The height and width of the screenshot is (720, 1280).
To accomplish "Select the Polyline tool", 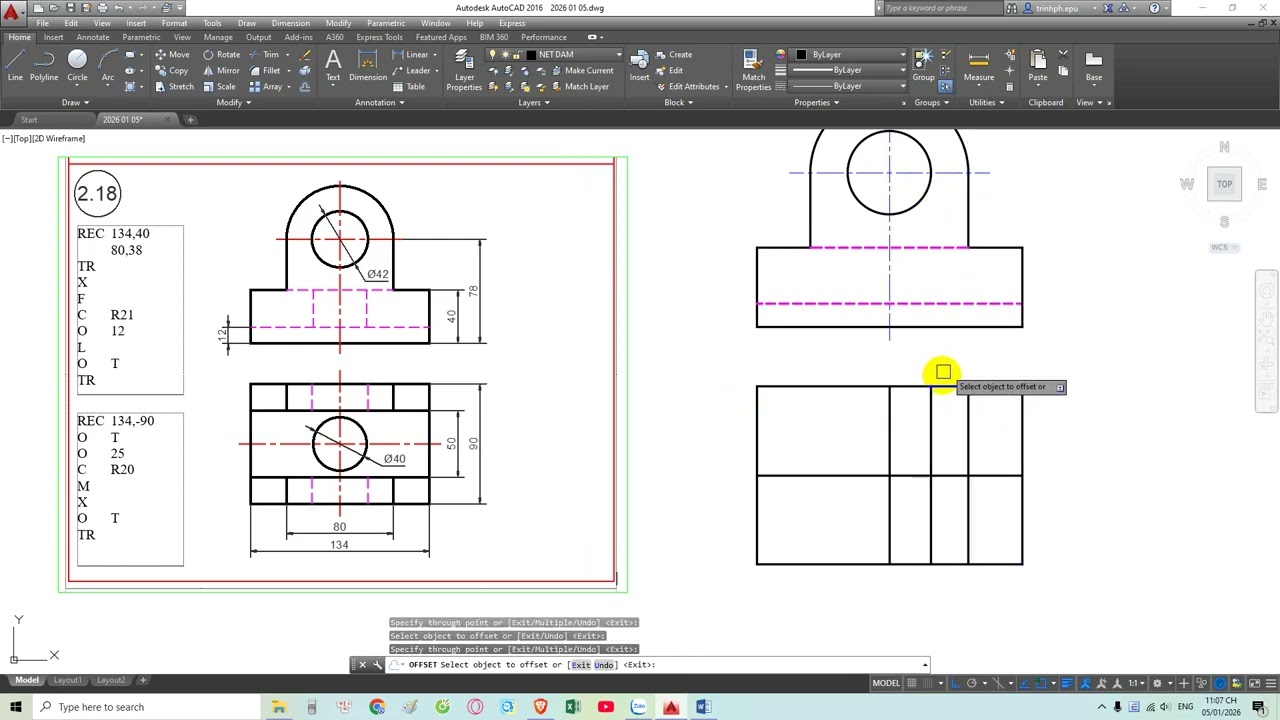I will coord(44,66).
